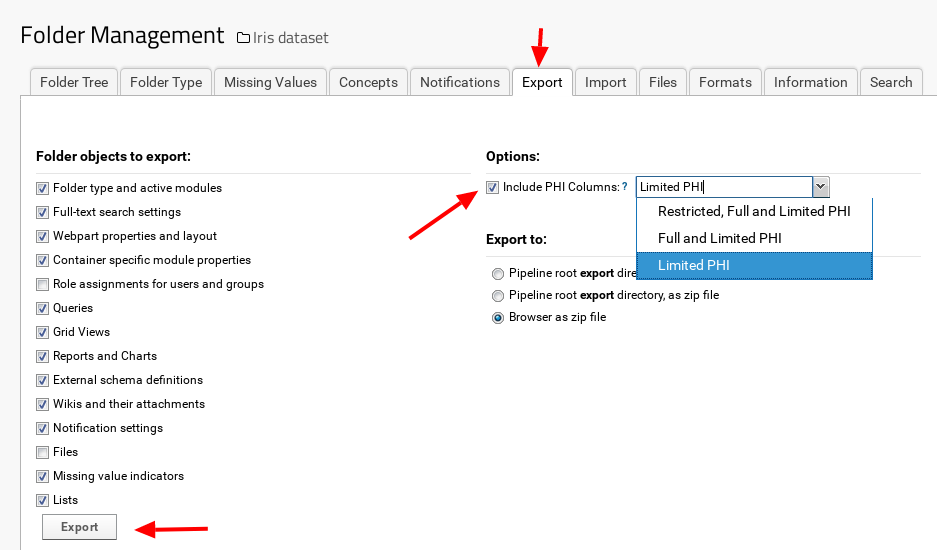The height and width of the screenshot is (550, 937).
Task: Uncheck Wikis and their attachments
Action: pyautogui.click(x=42, y=404)
